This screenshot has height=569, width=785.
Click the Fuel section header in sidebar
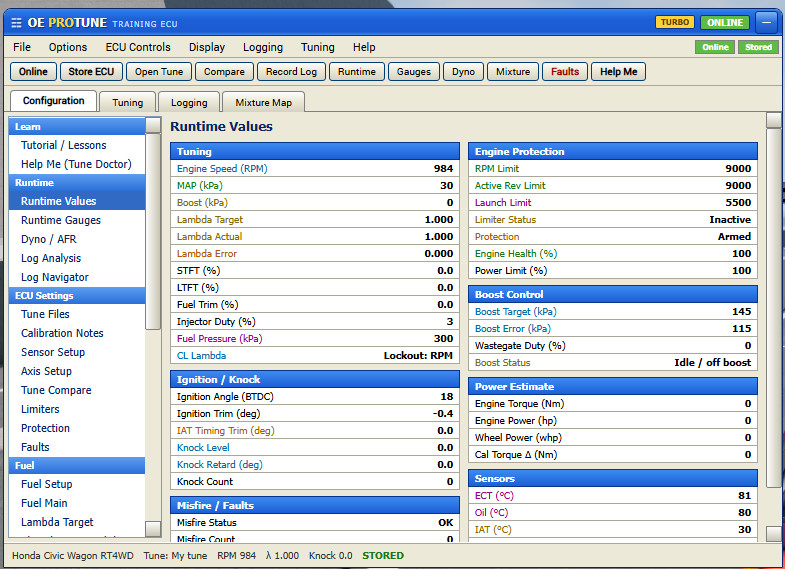77,466
